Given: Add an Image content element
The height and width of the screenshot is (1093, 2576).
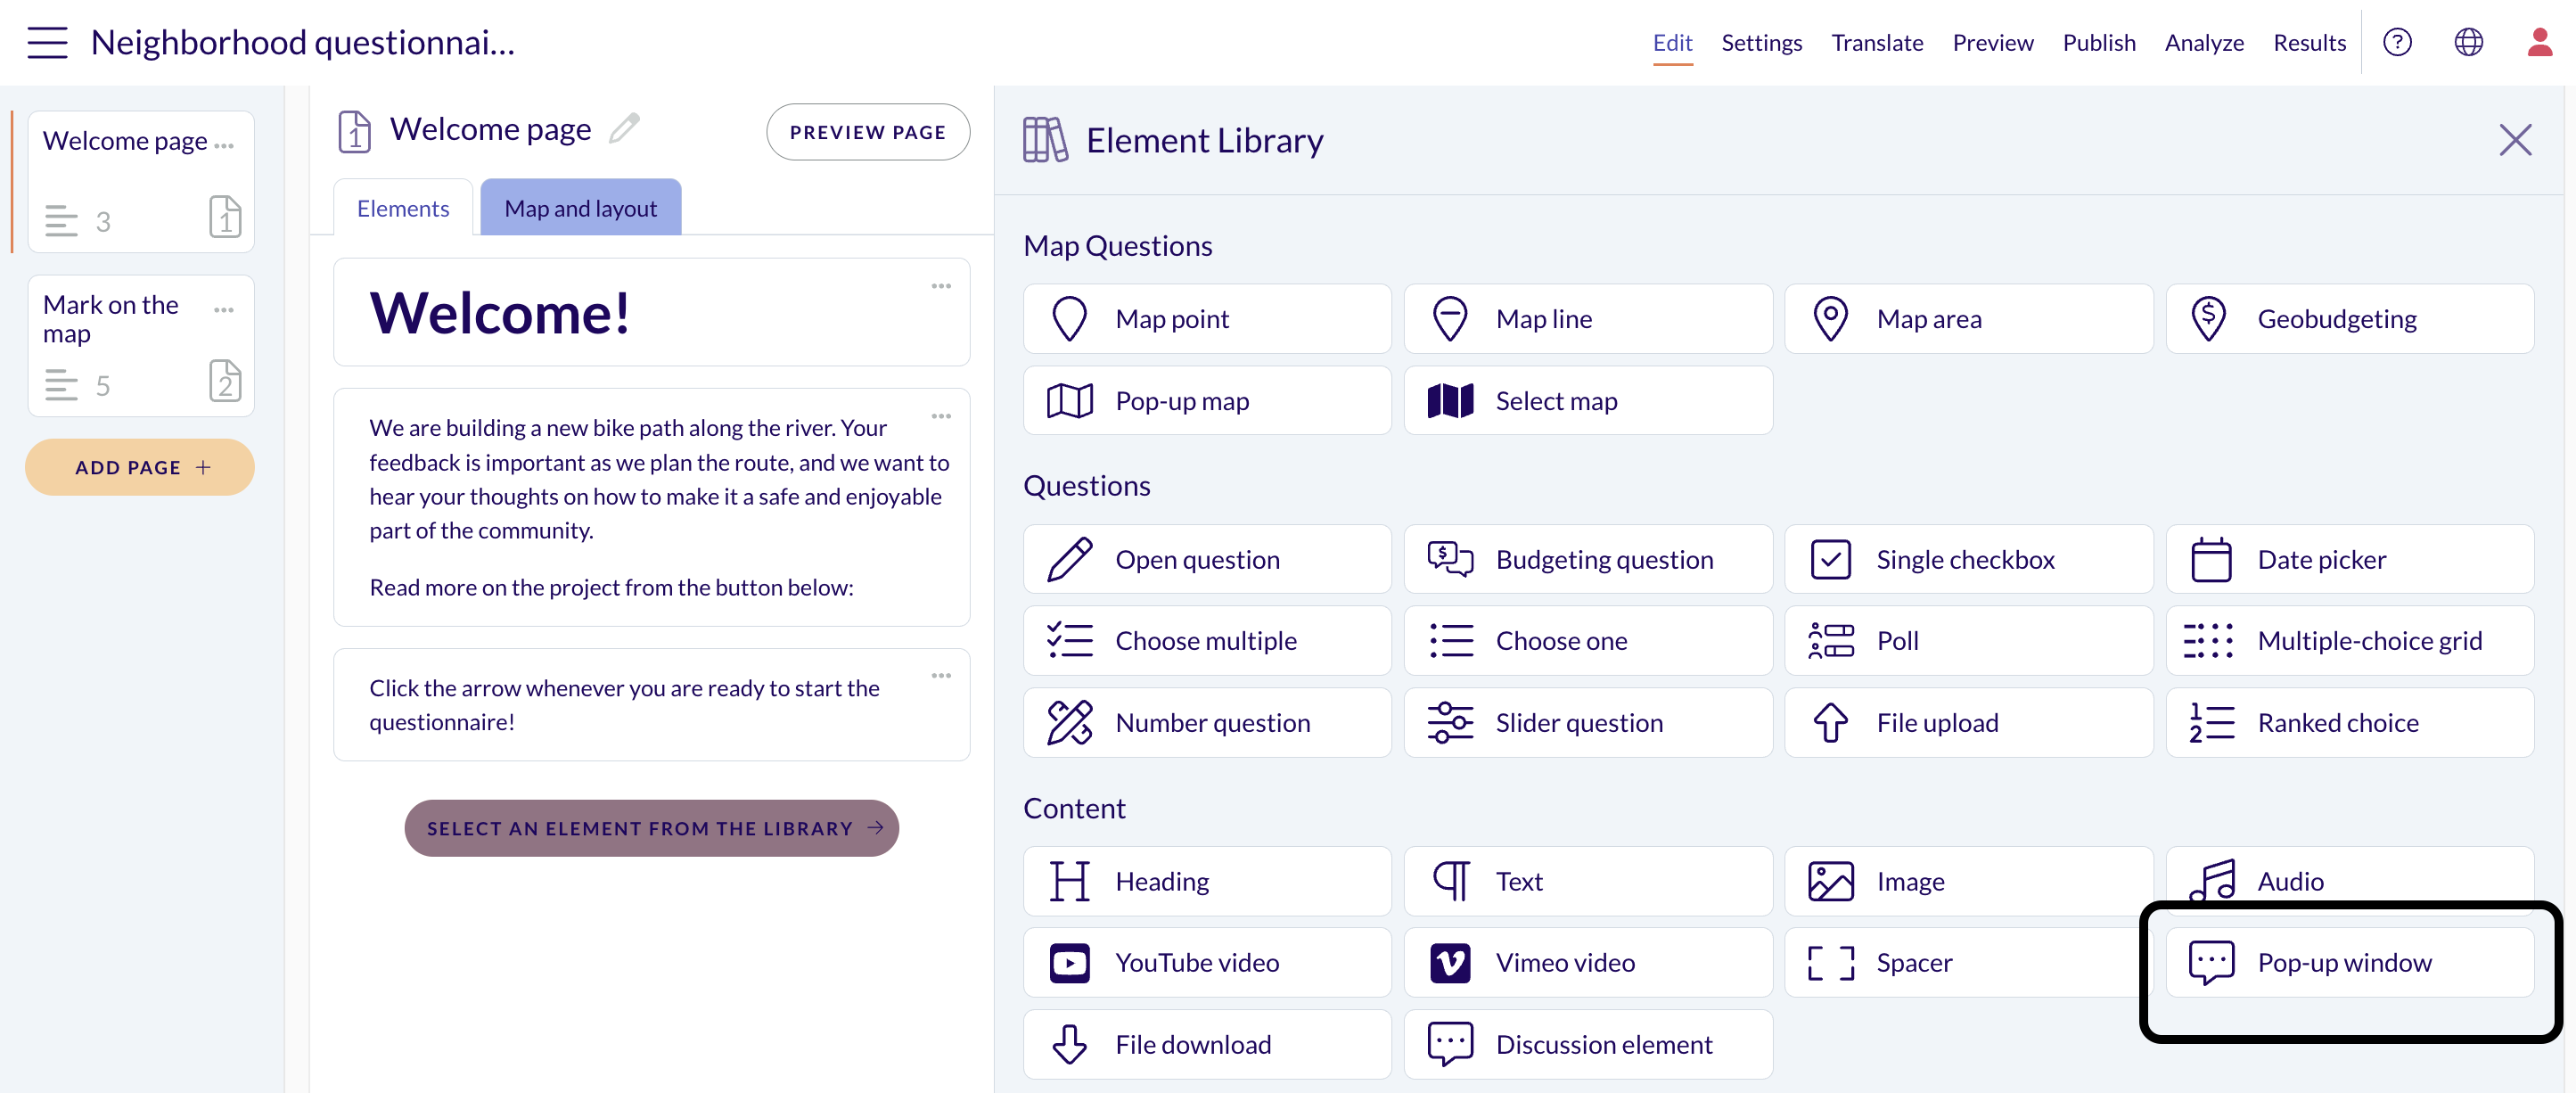Looking at the screenshot, I should pos(1968,882).
